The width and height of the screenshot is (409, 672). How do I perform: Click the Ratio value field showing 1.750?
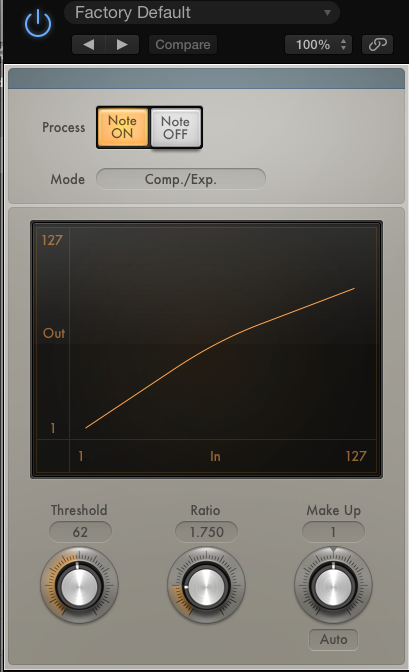206,532
